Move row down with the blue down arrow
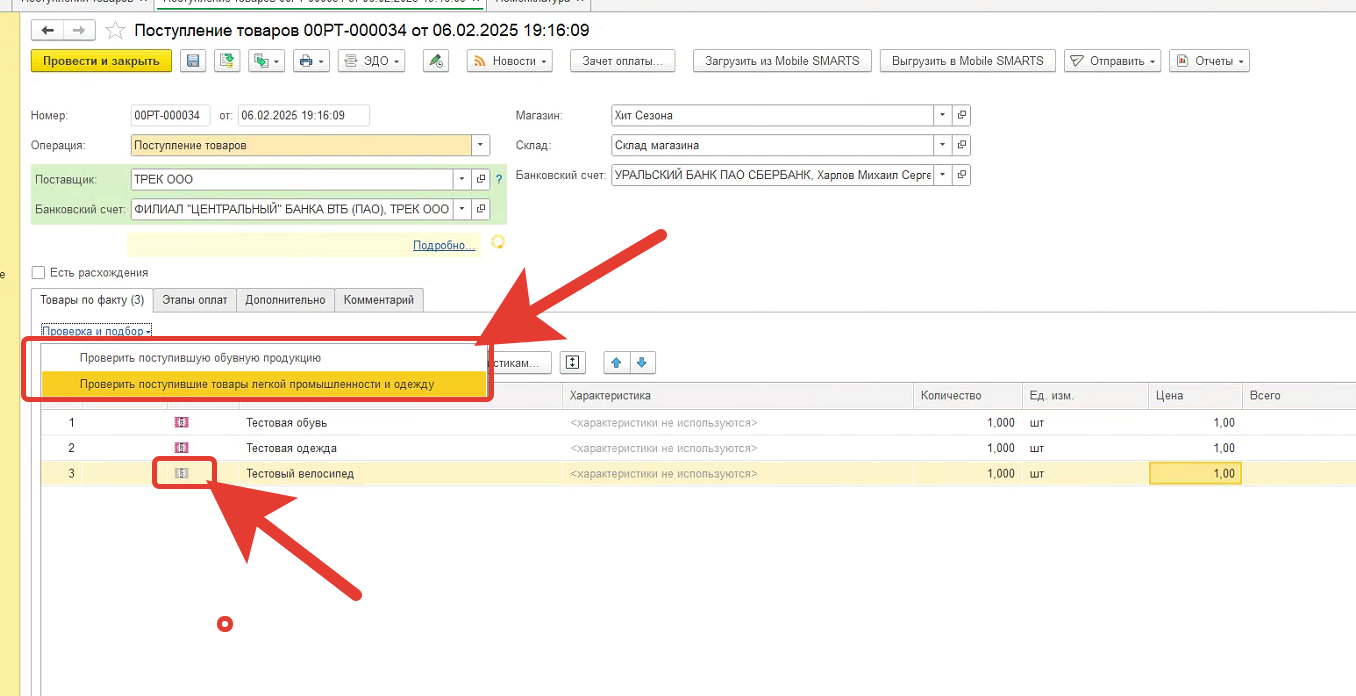This screenshot has height=696, width=1356. (x=641, y=362)
